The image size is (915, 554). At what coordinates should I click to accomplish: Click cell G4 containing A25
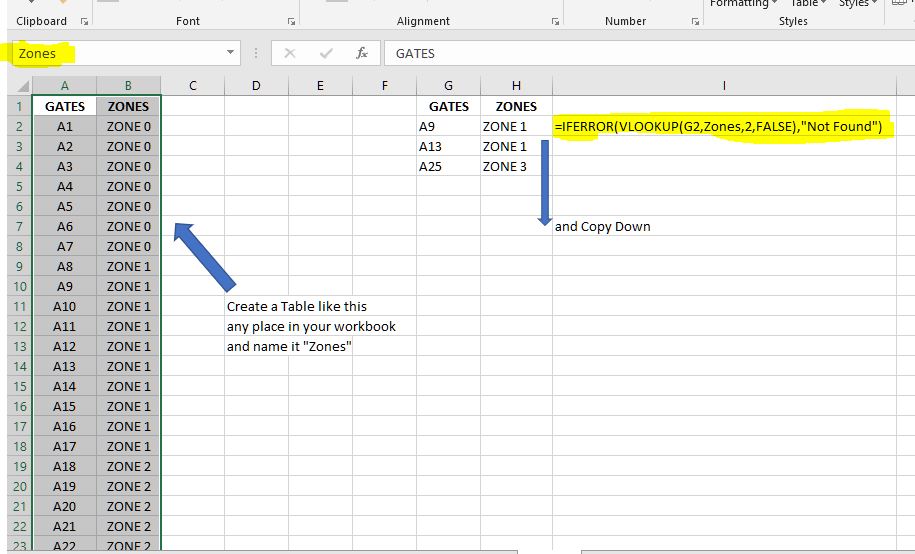tap(448, 166)
